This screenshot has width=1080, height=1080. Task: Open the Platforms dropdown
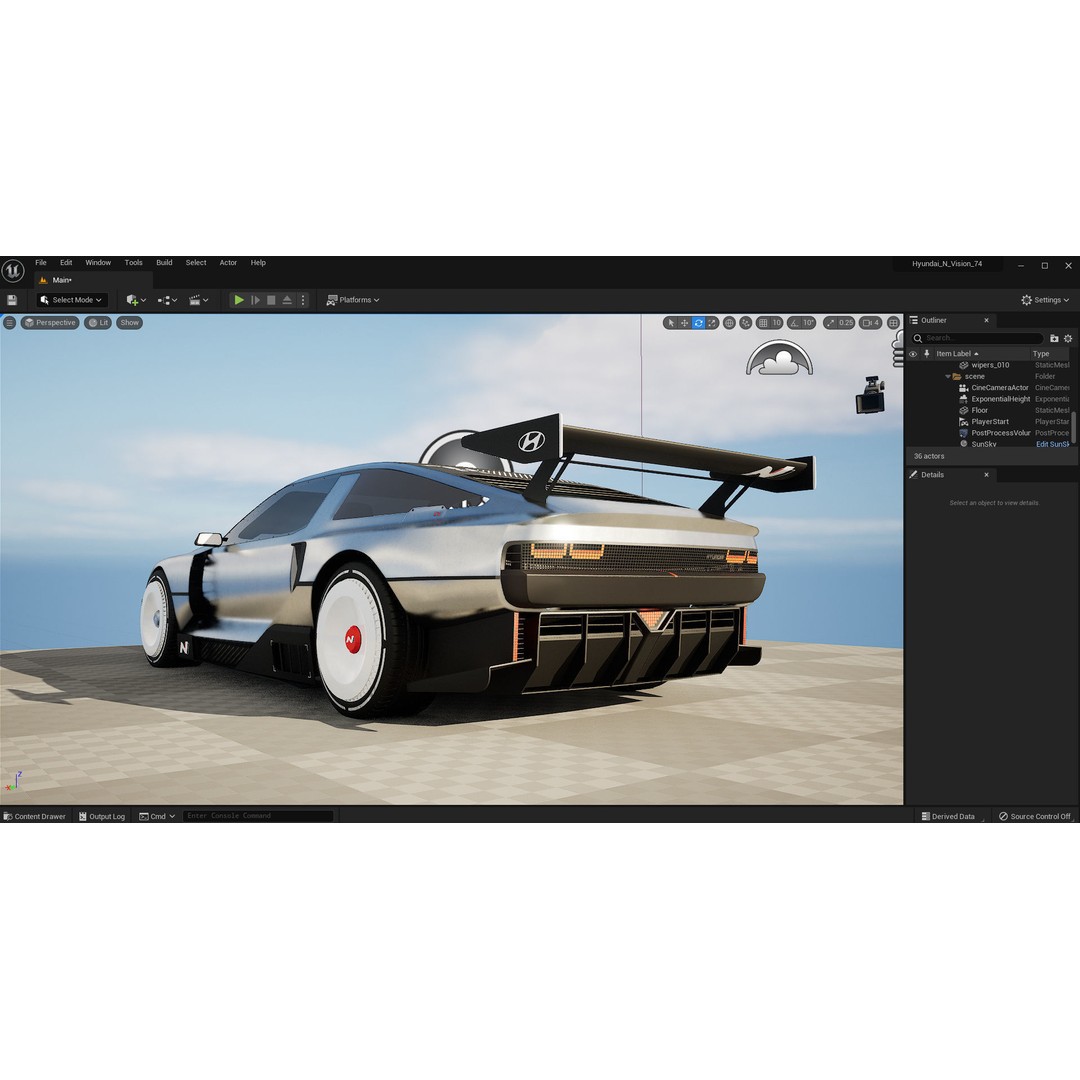coord(353,300)
